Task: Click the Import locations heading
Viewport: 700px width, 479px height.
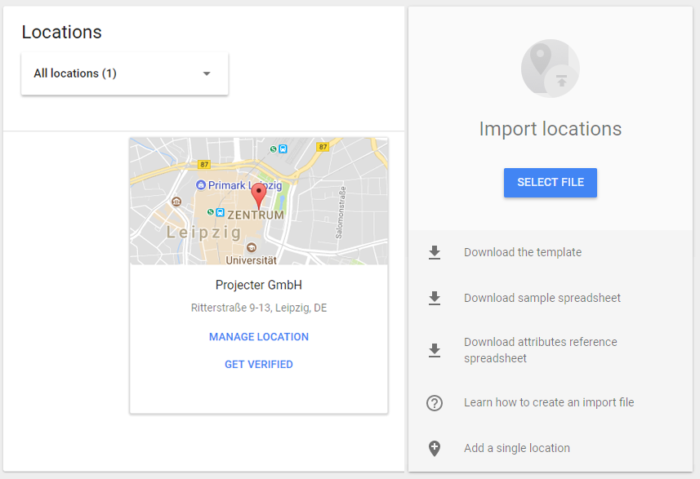Action: [x=550, y=129]
